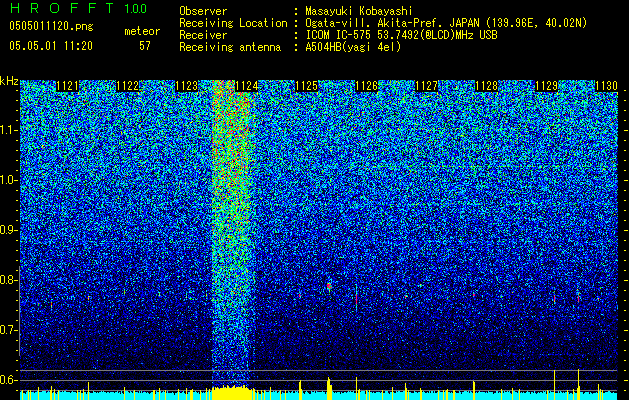
Task: Click the 1127 time marker
Action: coord(426,86)
